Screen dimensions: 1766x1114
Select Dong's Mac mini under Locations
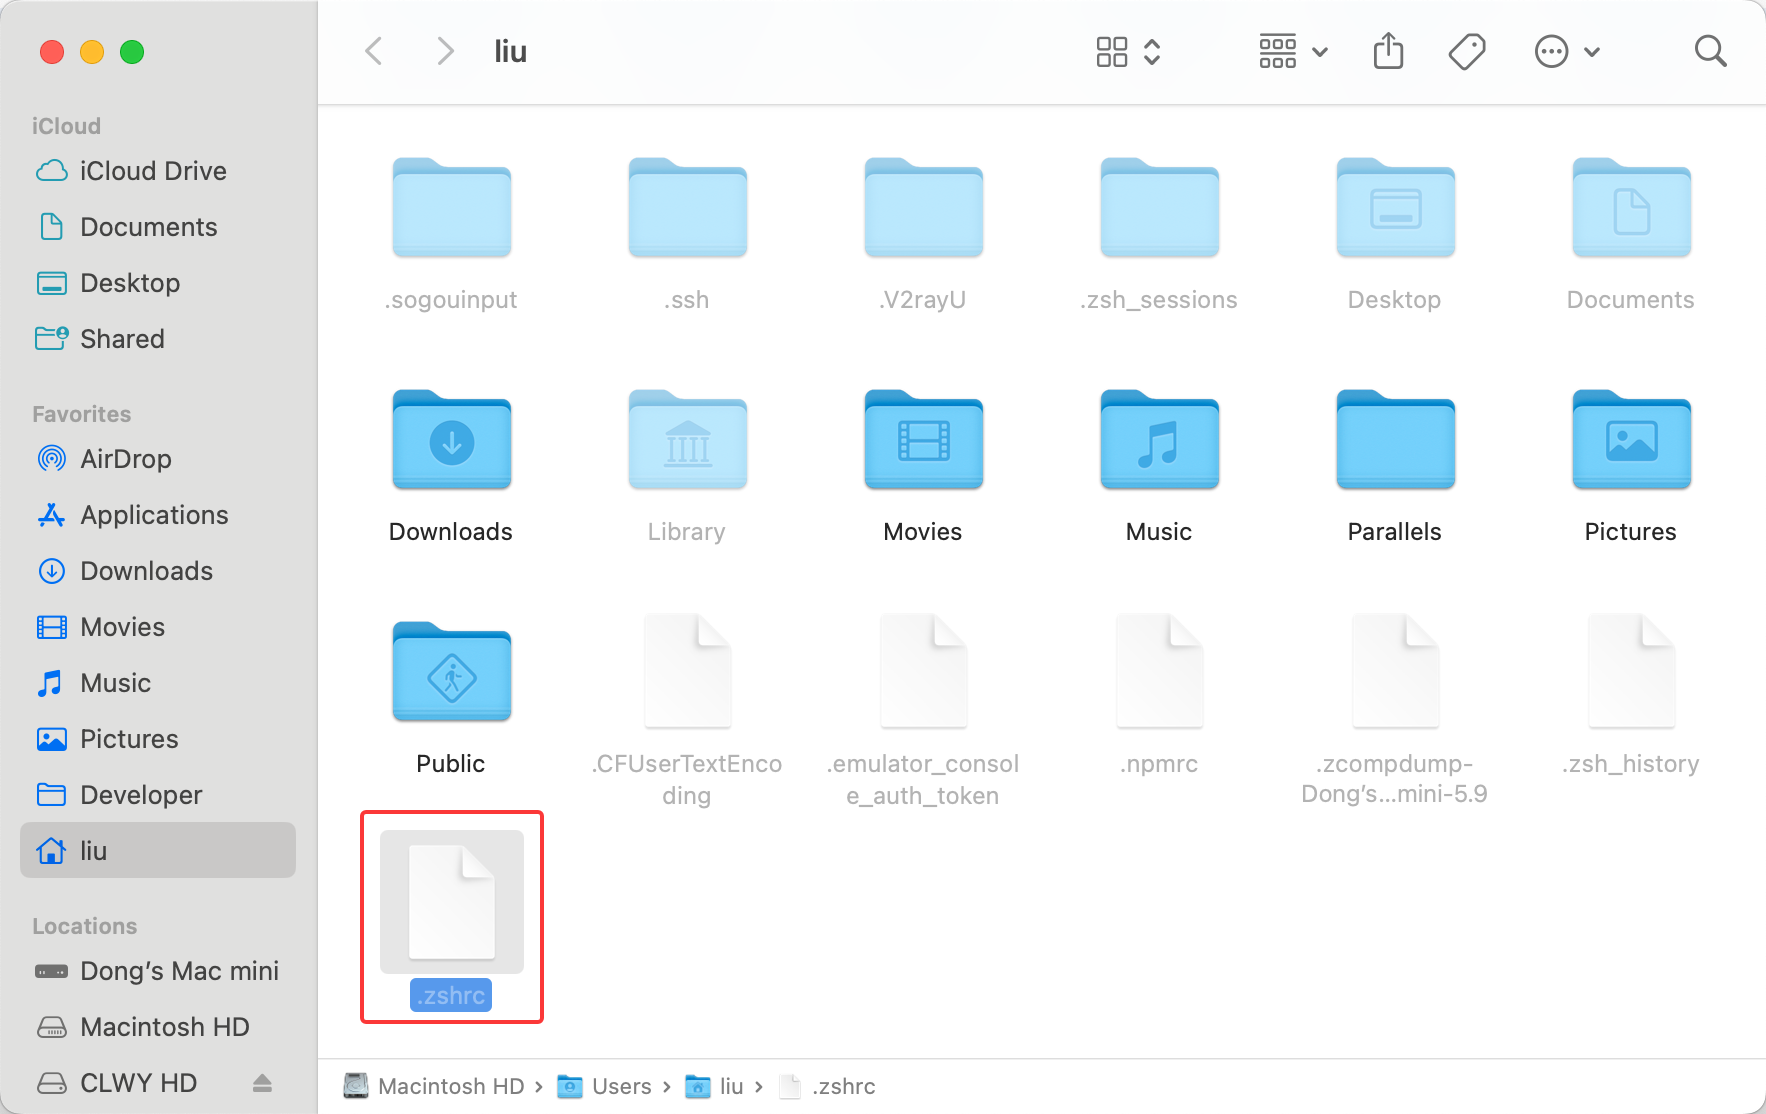[179, 971]
